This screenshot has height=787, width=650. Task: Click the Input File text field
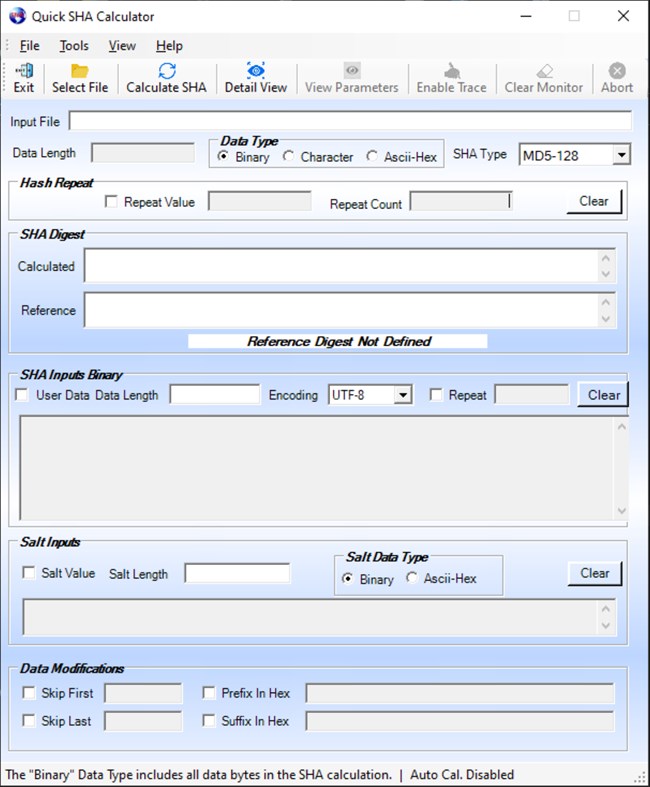pyautogui.click(x=350, y=121)
